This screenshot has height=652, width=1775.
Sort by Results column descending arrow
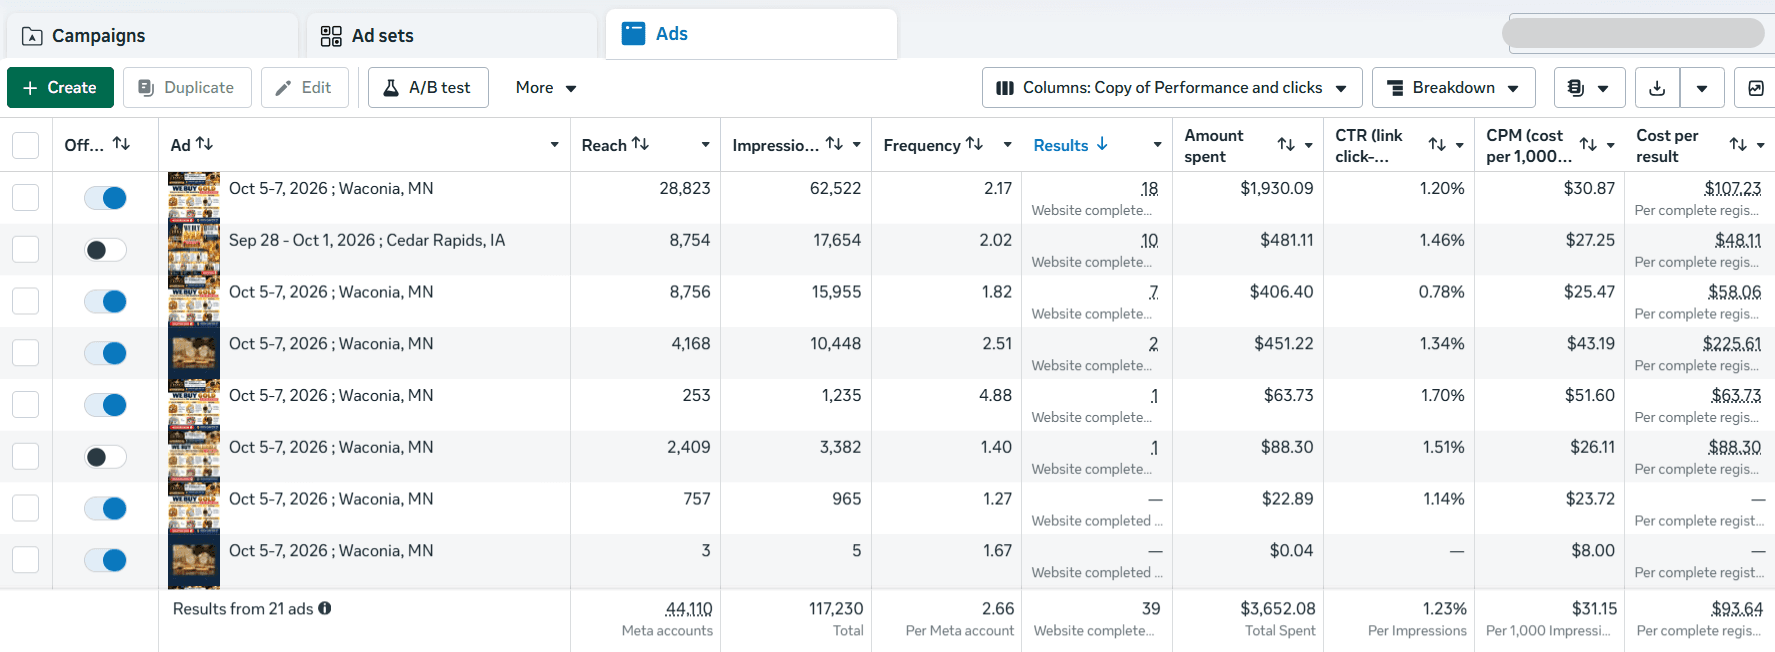point(1102,144)
